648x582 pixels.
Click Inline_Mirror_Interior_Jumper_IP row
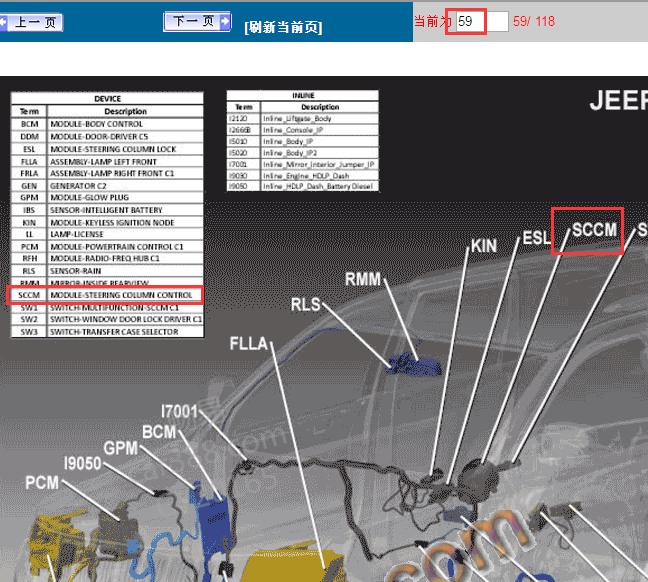click(x=303, y=165)
